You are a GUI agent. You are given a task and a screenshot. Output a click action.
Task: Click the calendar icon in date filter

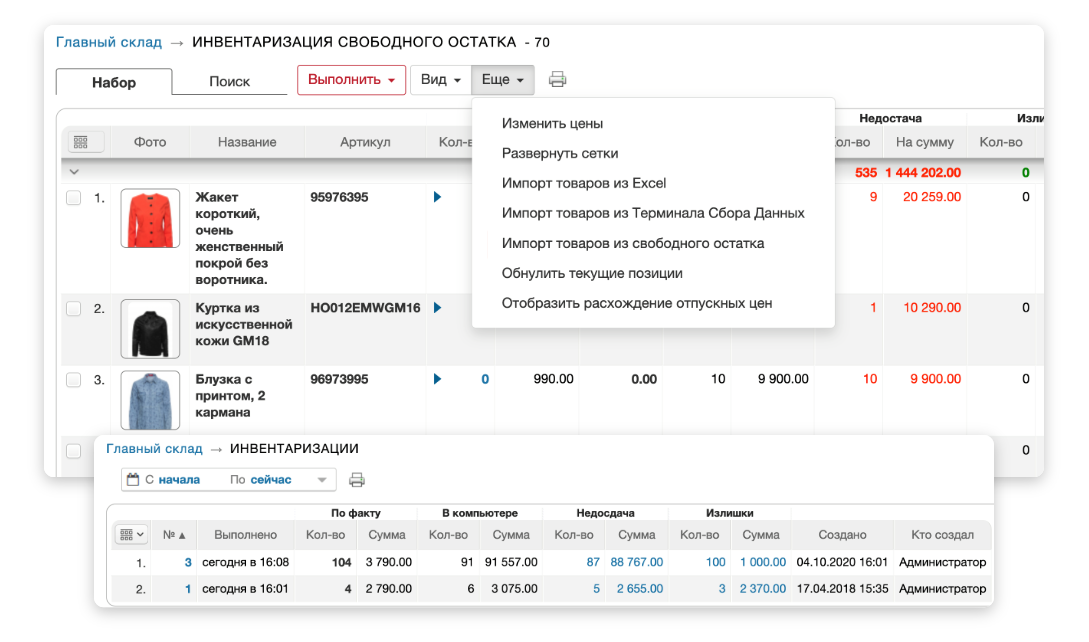pyautogui.click(x=133, y=480)
